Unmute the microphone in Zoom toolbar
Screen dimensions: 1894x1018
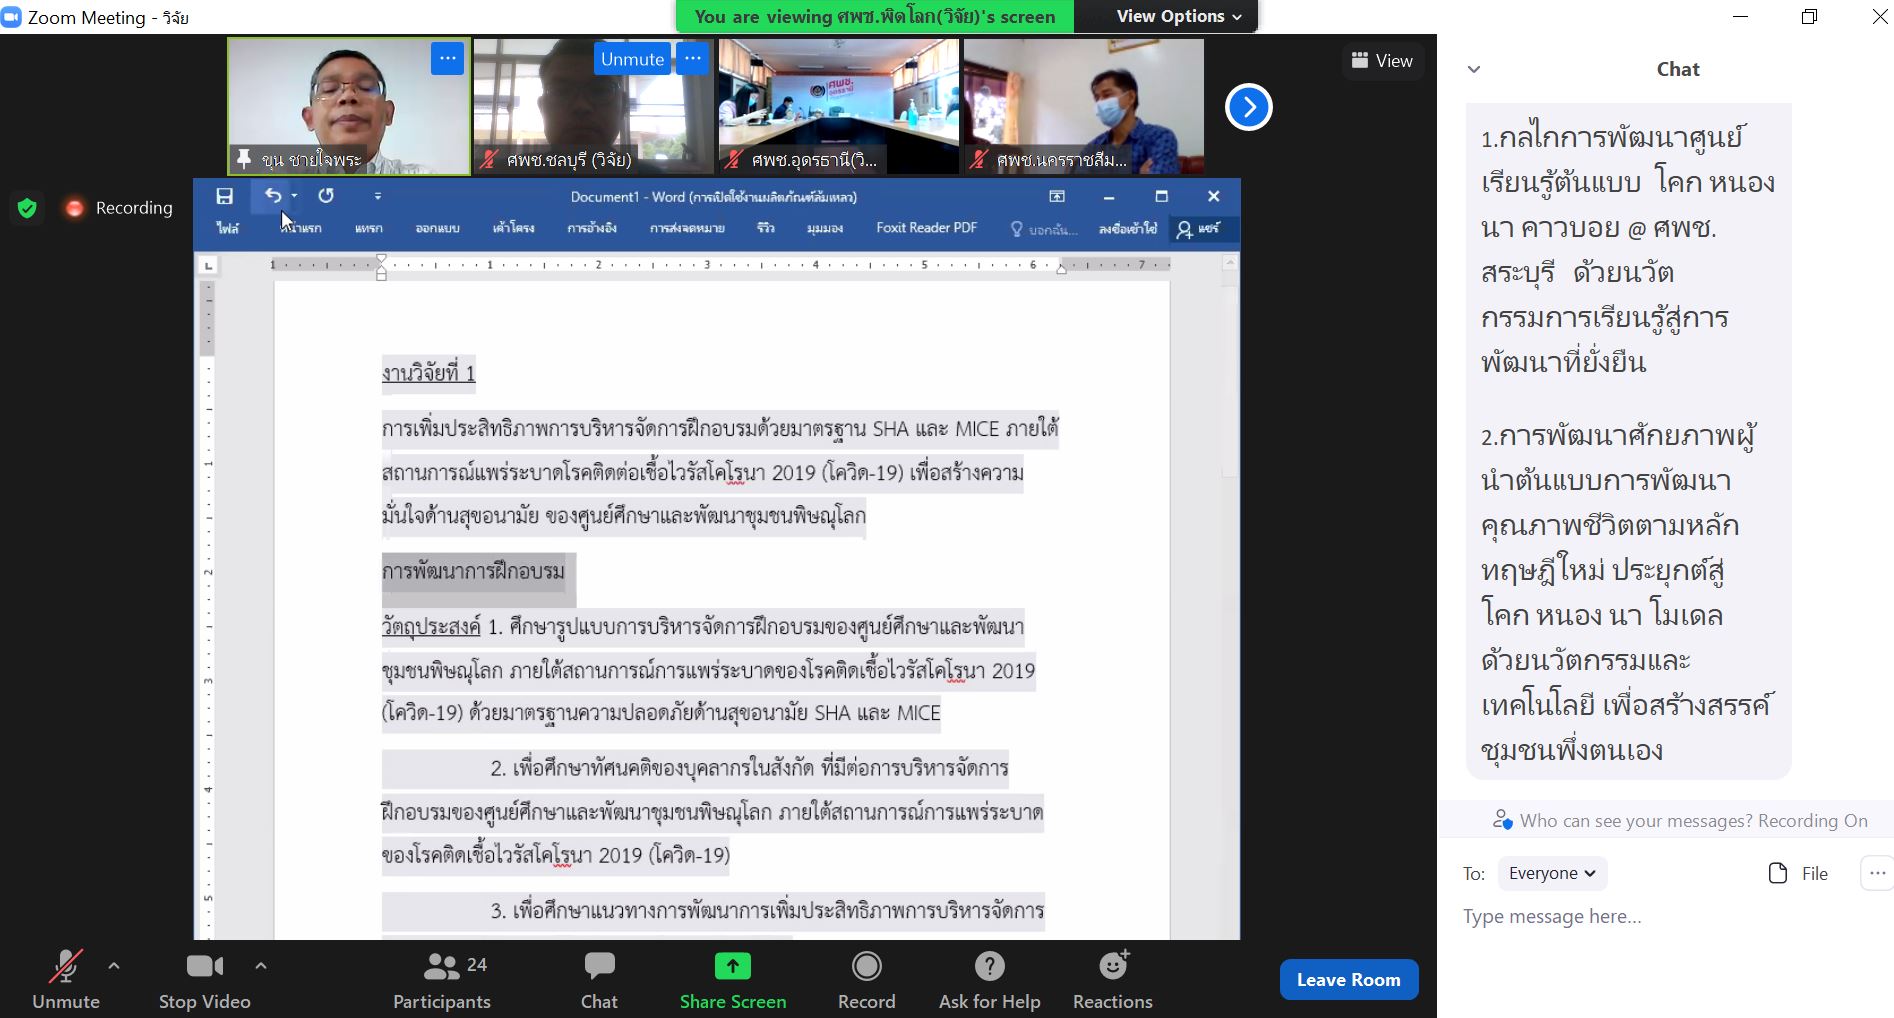pos(66,967)
